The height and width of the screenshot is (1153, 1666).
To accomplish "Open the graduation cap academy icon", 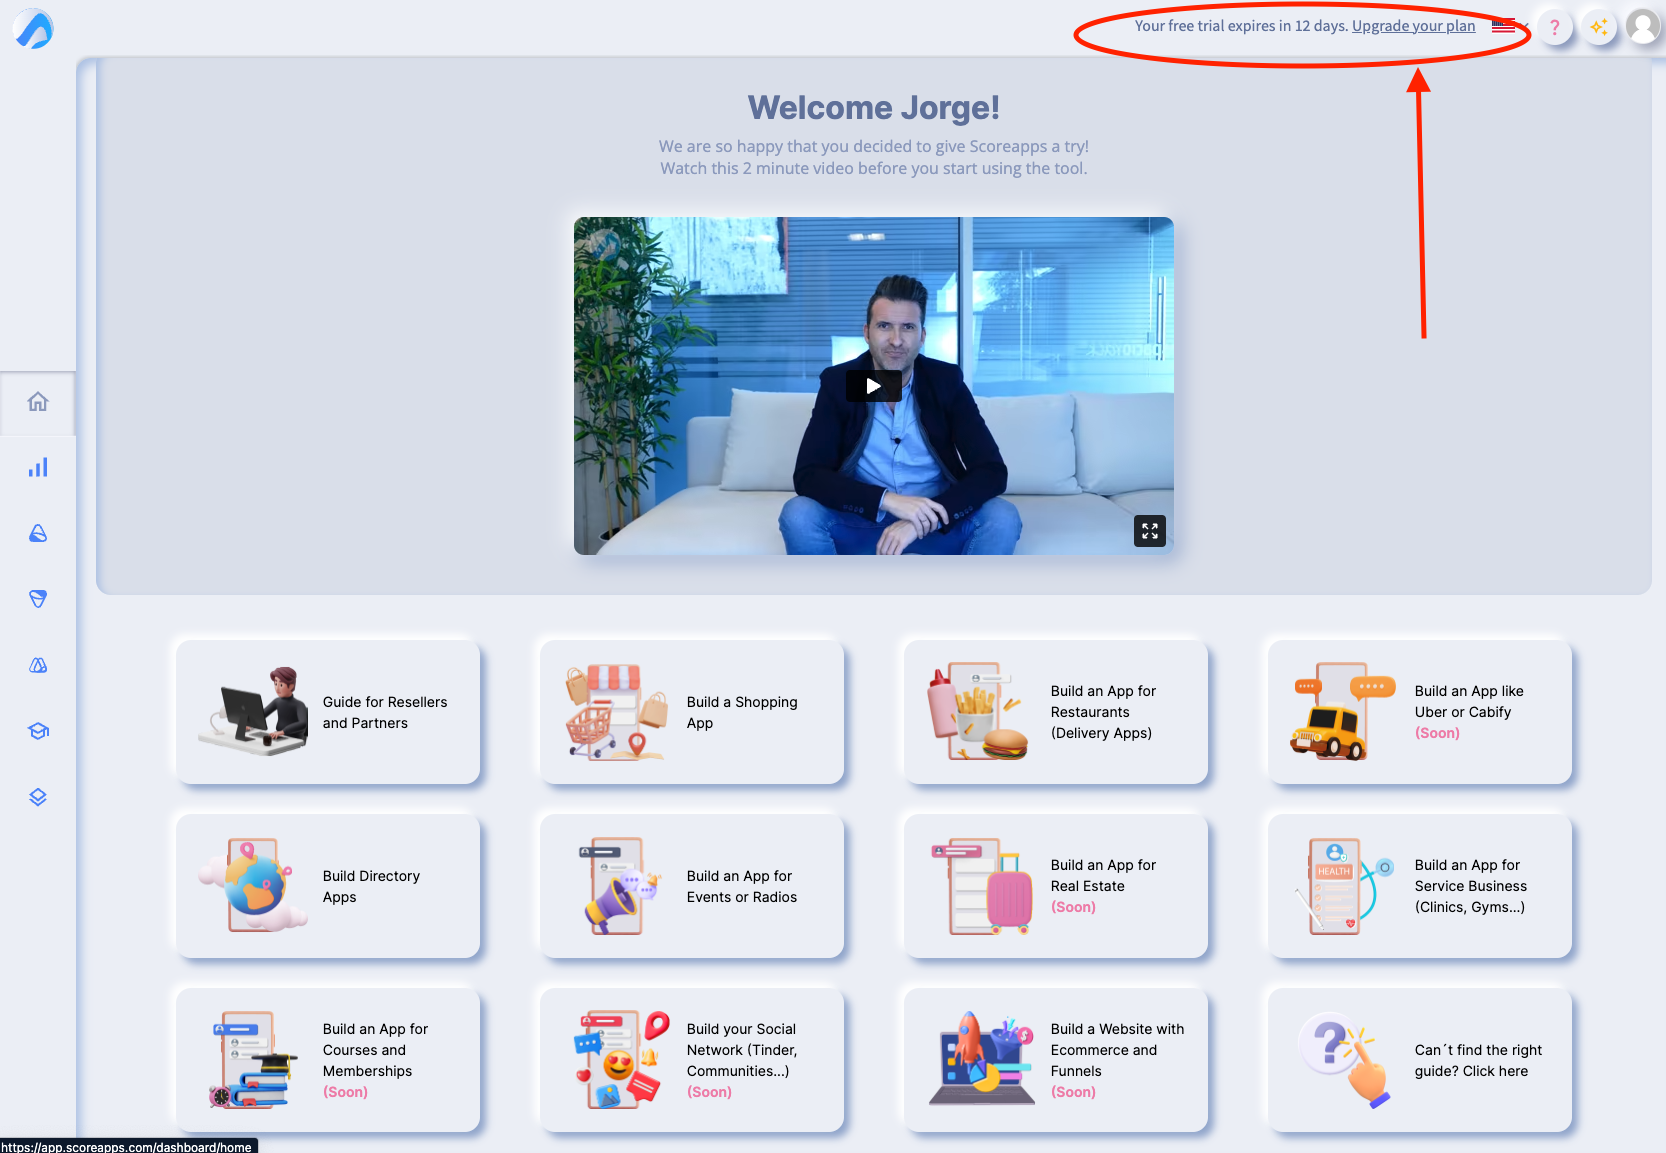I will point(38,731).
